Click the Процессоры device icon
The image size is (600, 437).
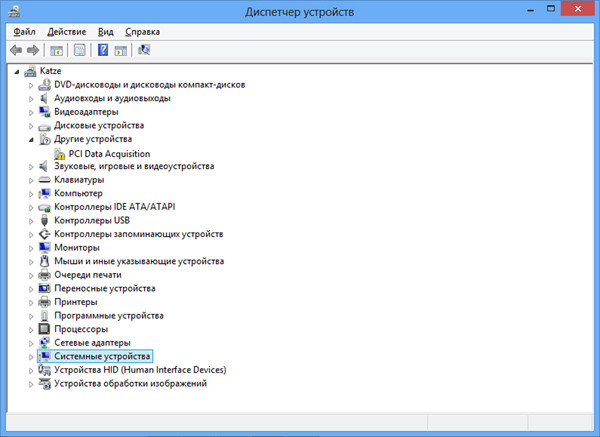(45, 329)
